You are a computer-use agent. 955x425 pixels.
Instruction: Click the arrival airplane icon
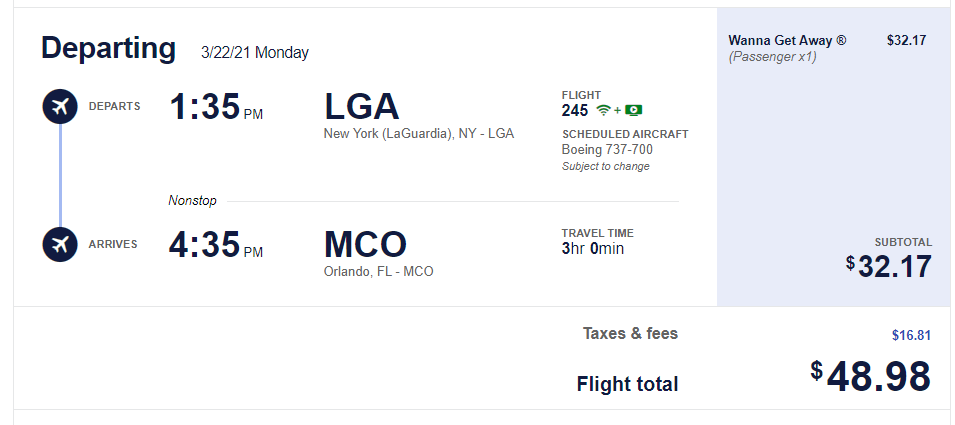(60, 244)
